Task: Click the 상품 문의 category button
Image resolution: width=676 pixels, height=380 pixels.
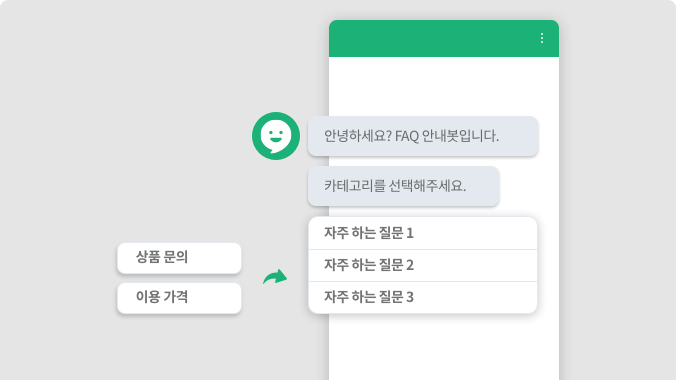Action: click(179, 258)
